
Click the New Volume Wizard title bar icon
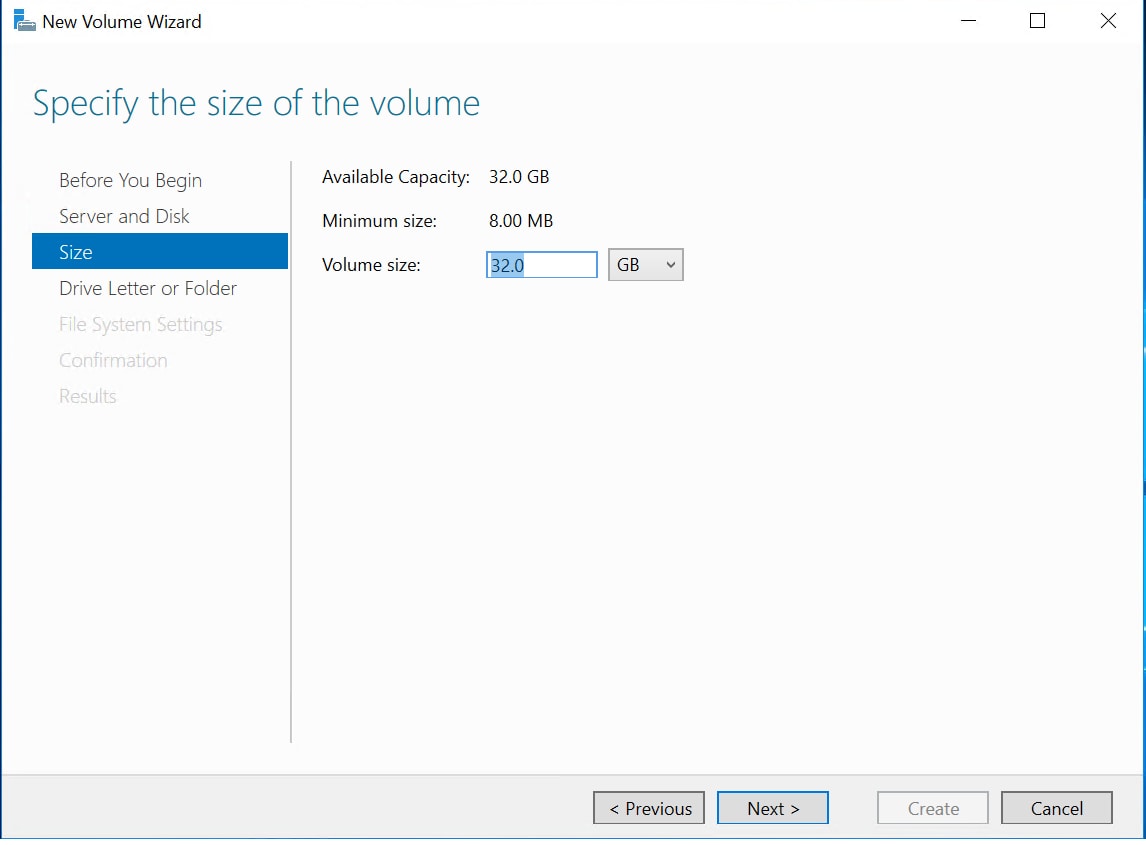(24, 21)
